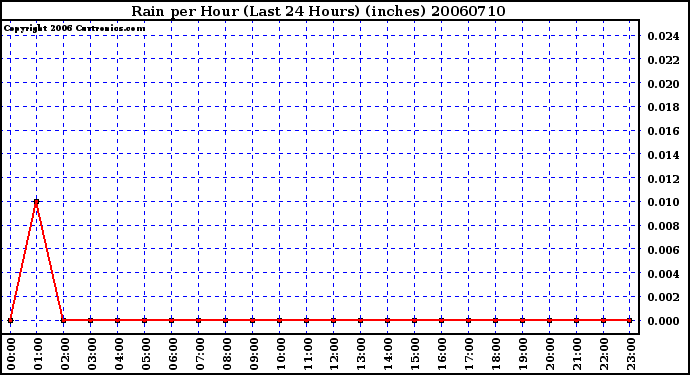Image resolution: width=690 pixels, height=375 pixels.
Task: Click the 11:00 x-axis label
Action: point(308,354)
